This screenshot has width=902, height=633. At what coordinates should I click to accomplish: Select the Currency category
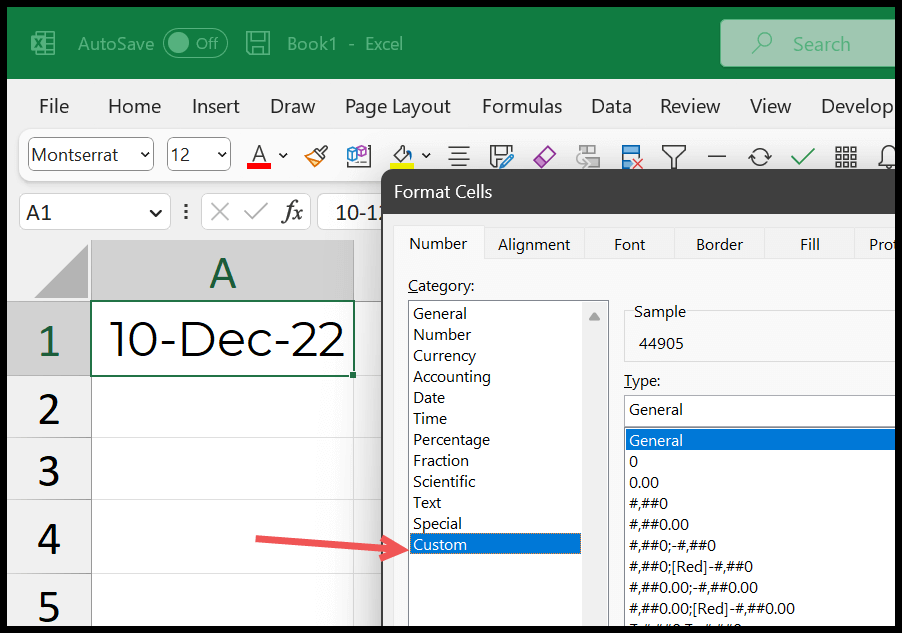tap(496, 356)
